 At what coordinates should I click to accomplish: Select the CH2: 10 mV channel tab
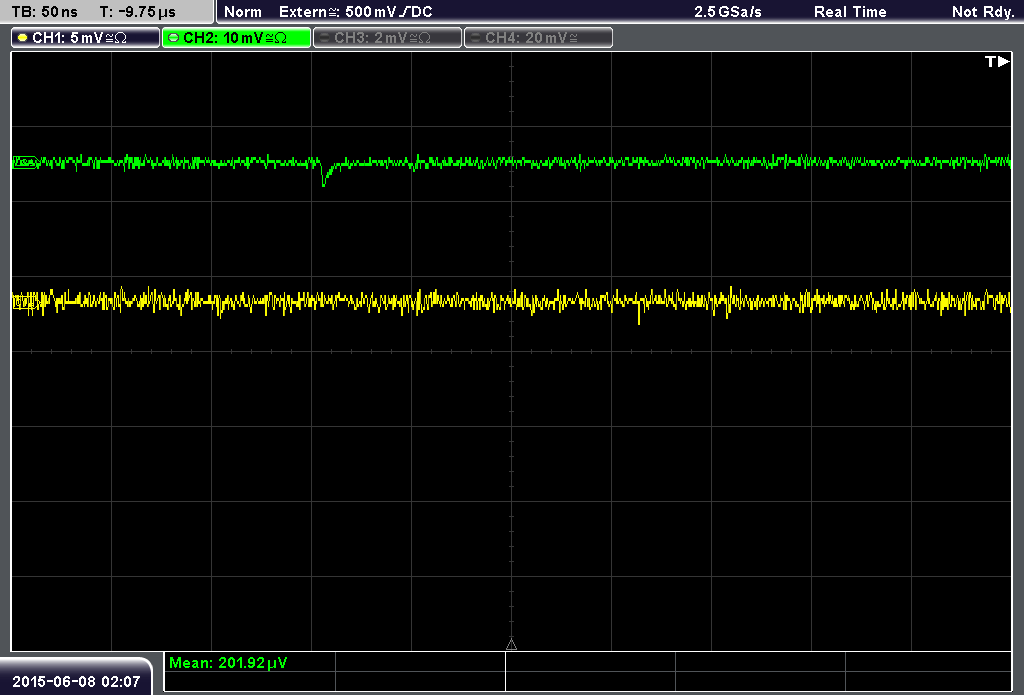coord(236,38)
